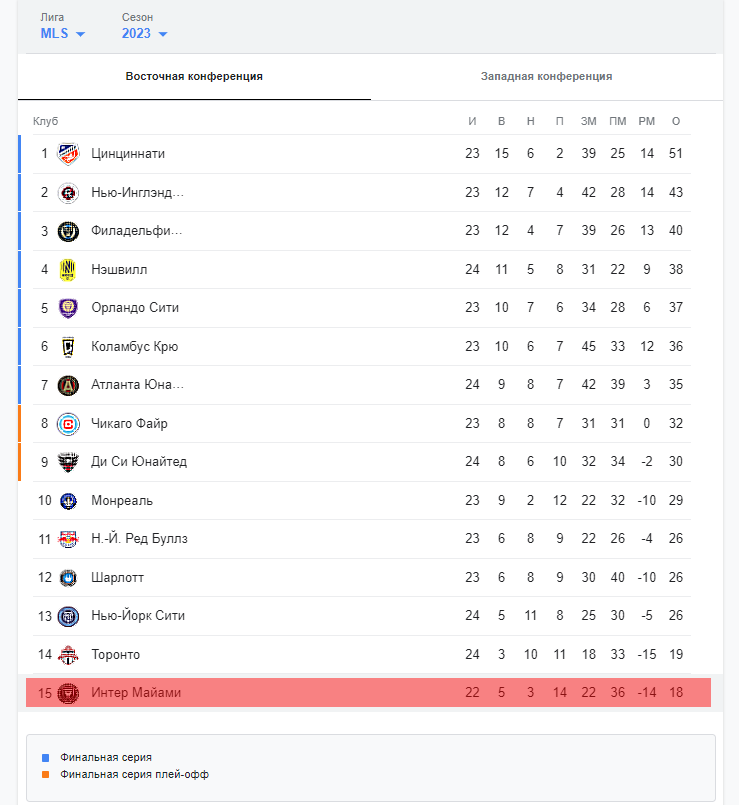Screen dimensions: 739x805
Task: Switch to Западная конференция tab
Action: pyautogui.click(x=546, y=77)
